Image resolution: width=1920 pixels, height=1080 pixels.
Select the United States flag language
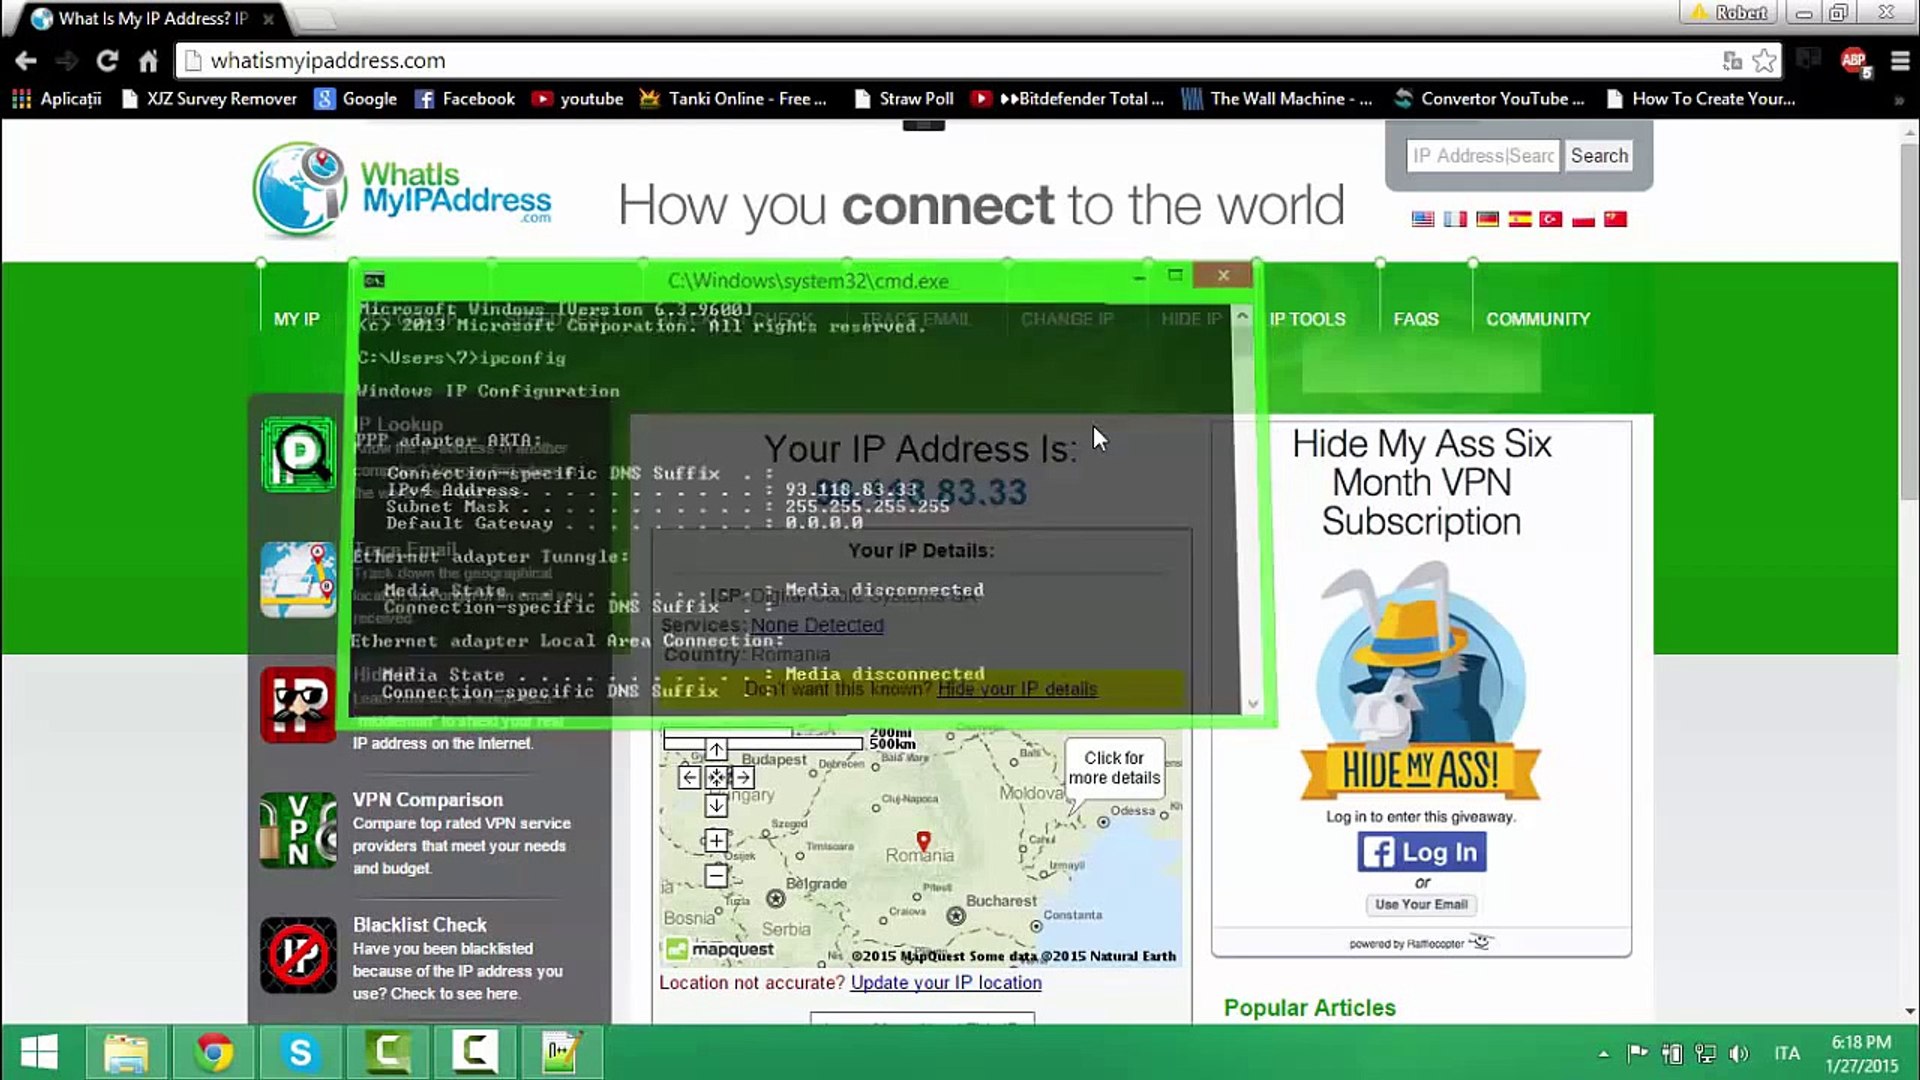(1422, 219)
